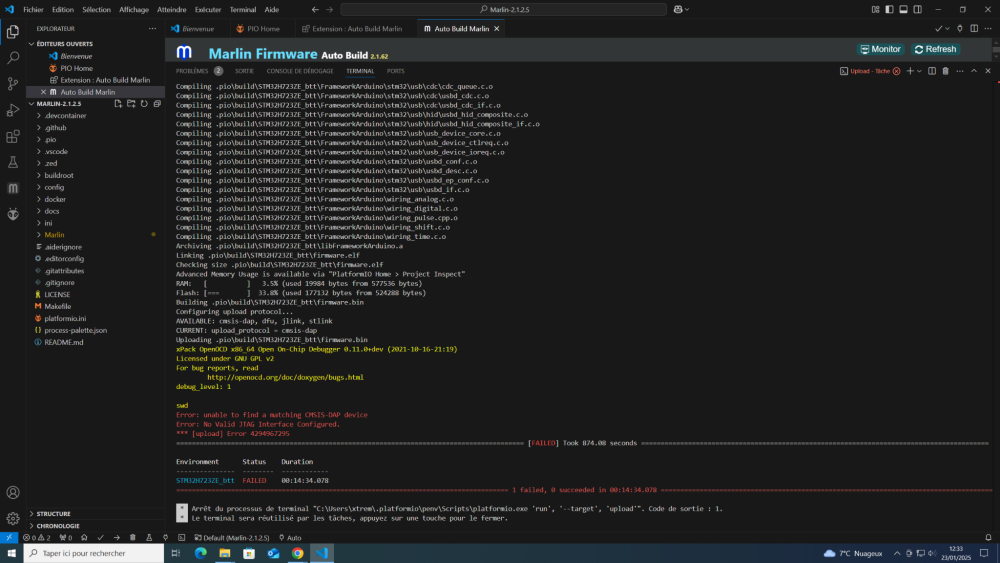Refresh the explorer file tree

pos(144,103)
